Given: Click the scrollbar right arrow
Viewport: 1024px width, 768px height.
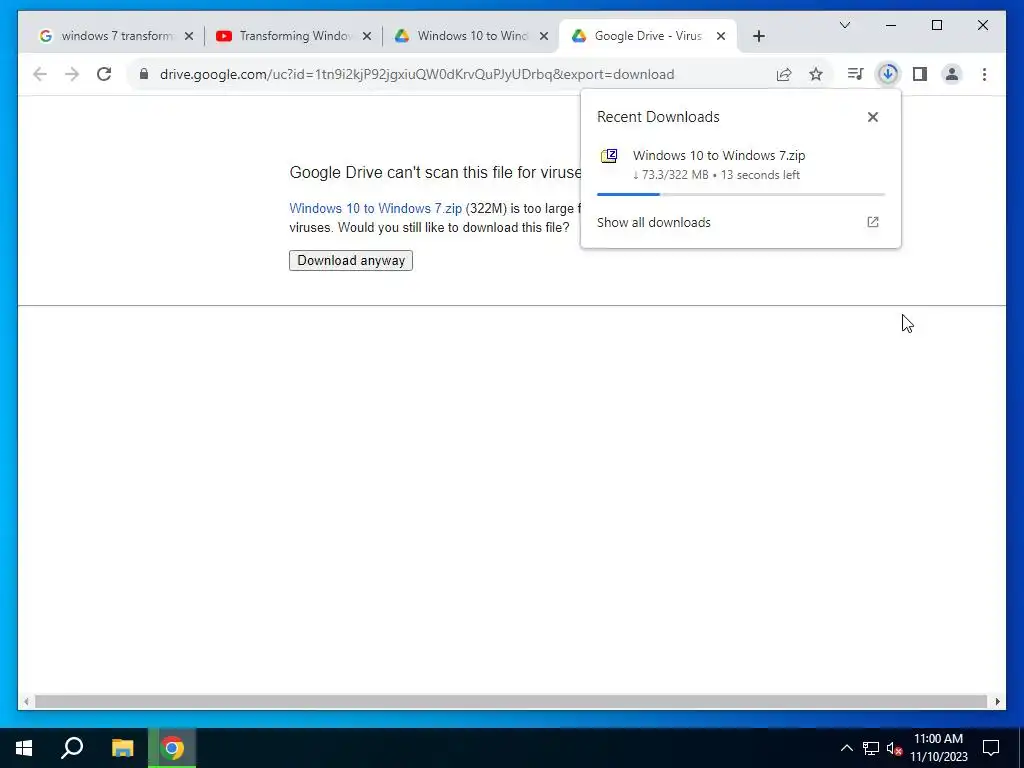Looking at the screenshot, I should [997, 701].
